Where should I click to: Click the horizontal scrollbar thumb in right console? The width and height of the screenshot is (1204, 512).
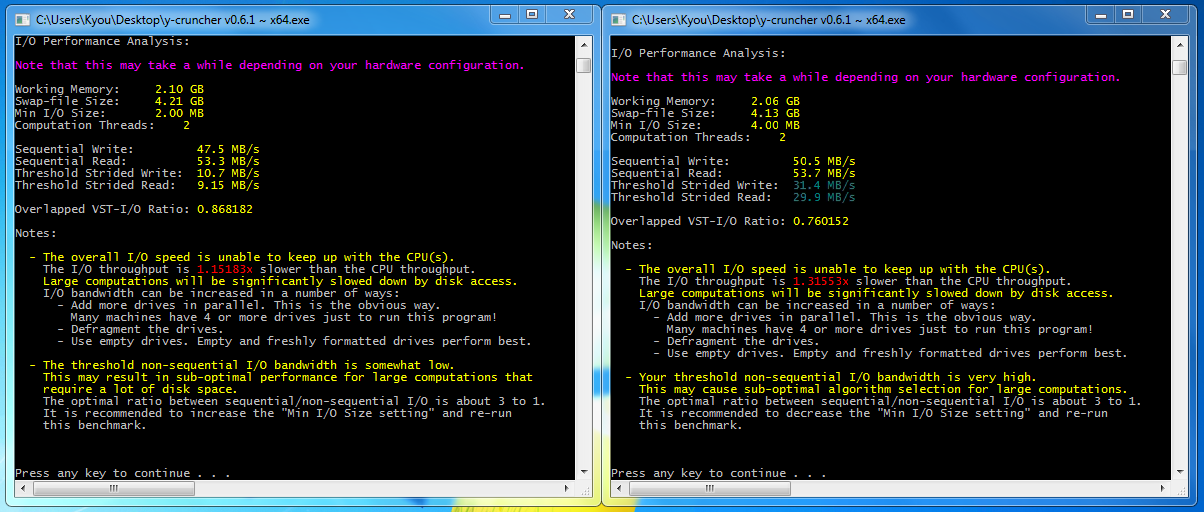point(708,489)
